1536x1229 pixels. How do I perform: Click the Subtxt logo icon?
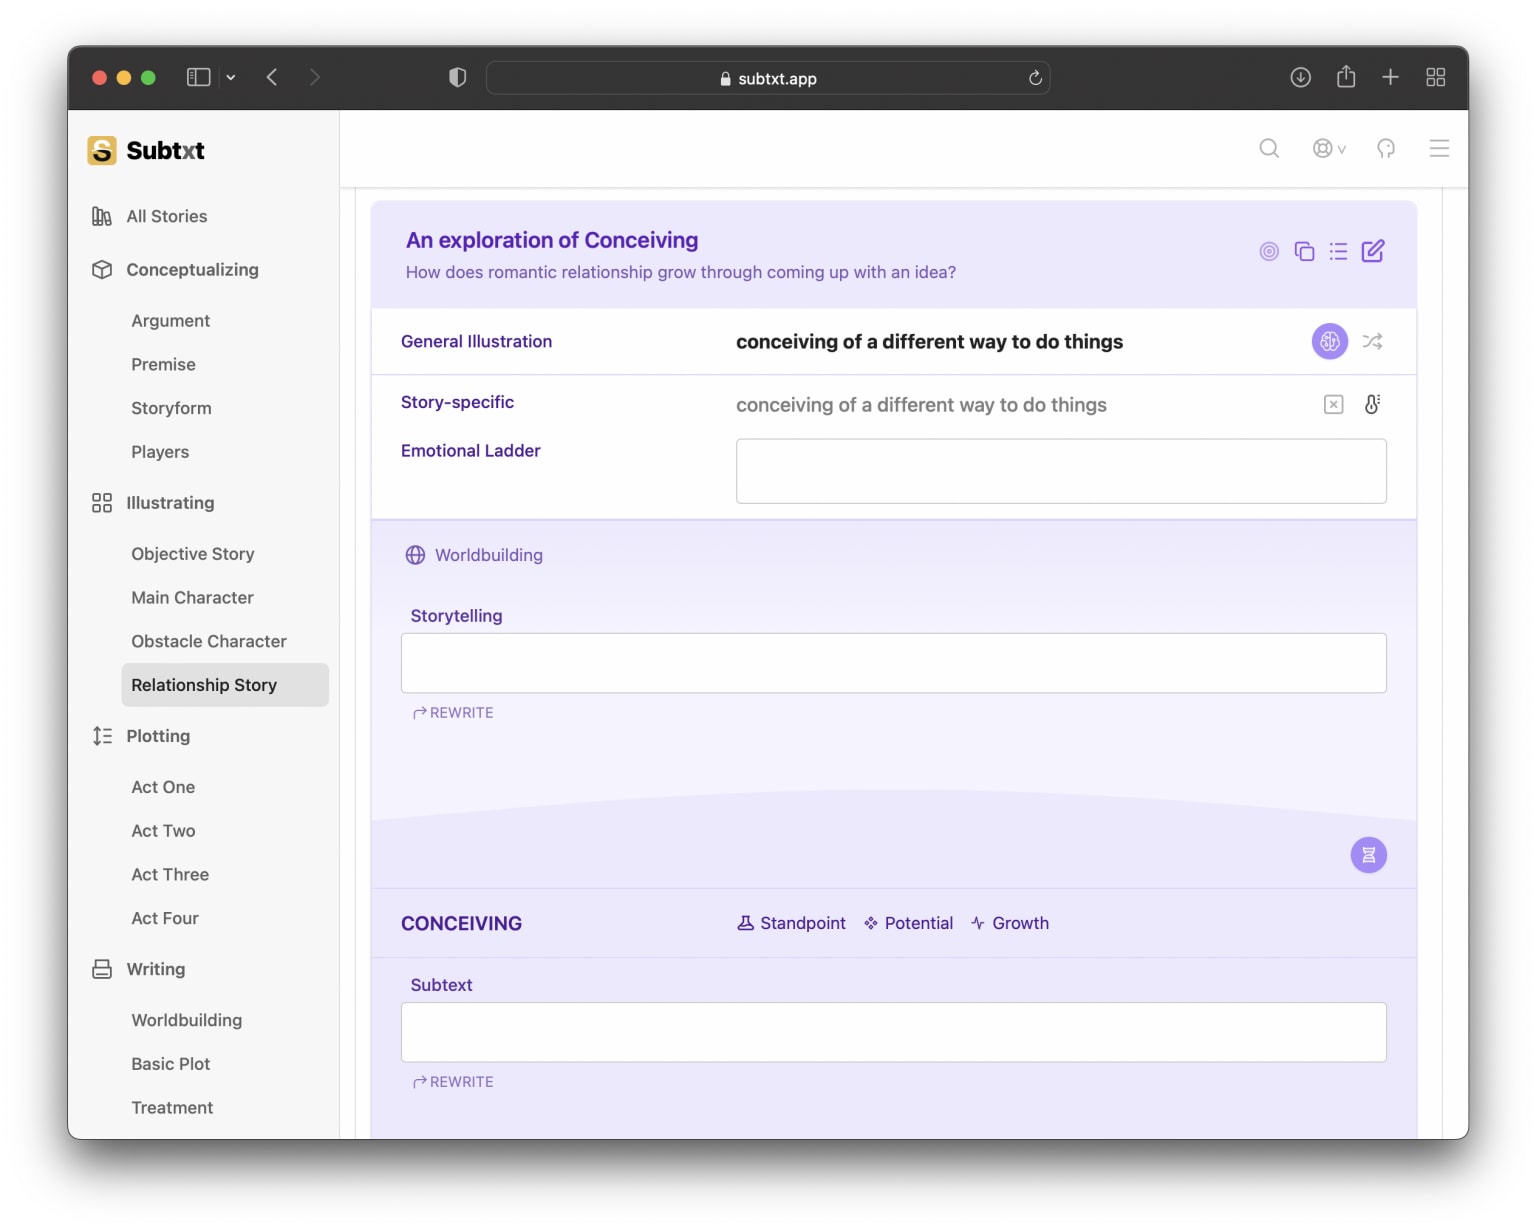(102, 150)
